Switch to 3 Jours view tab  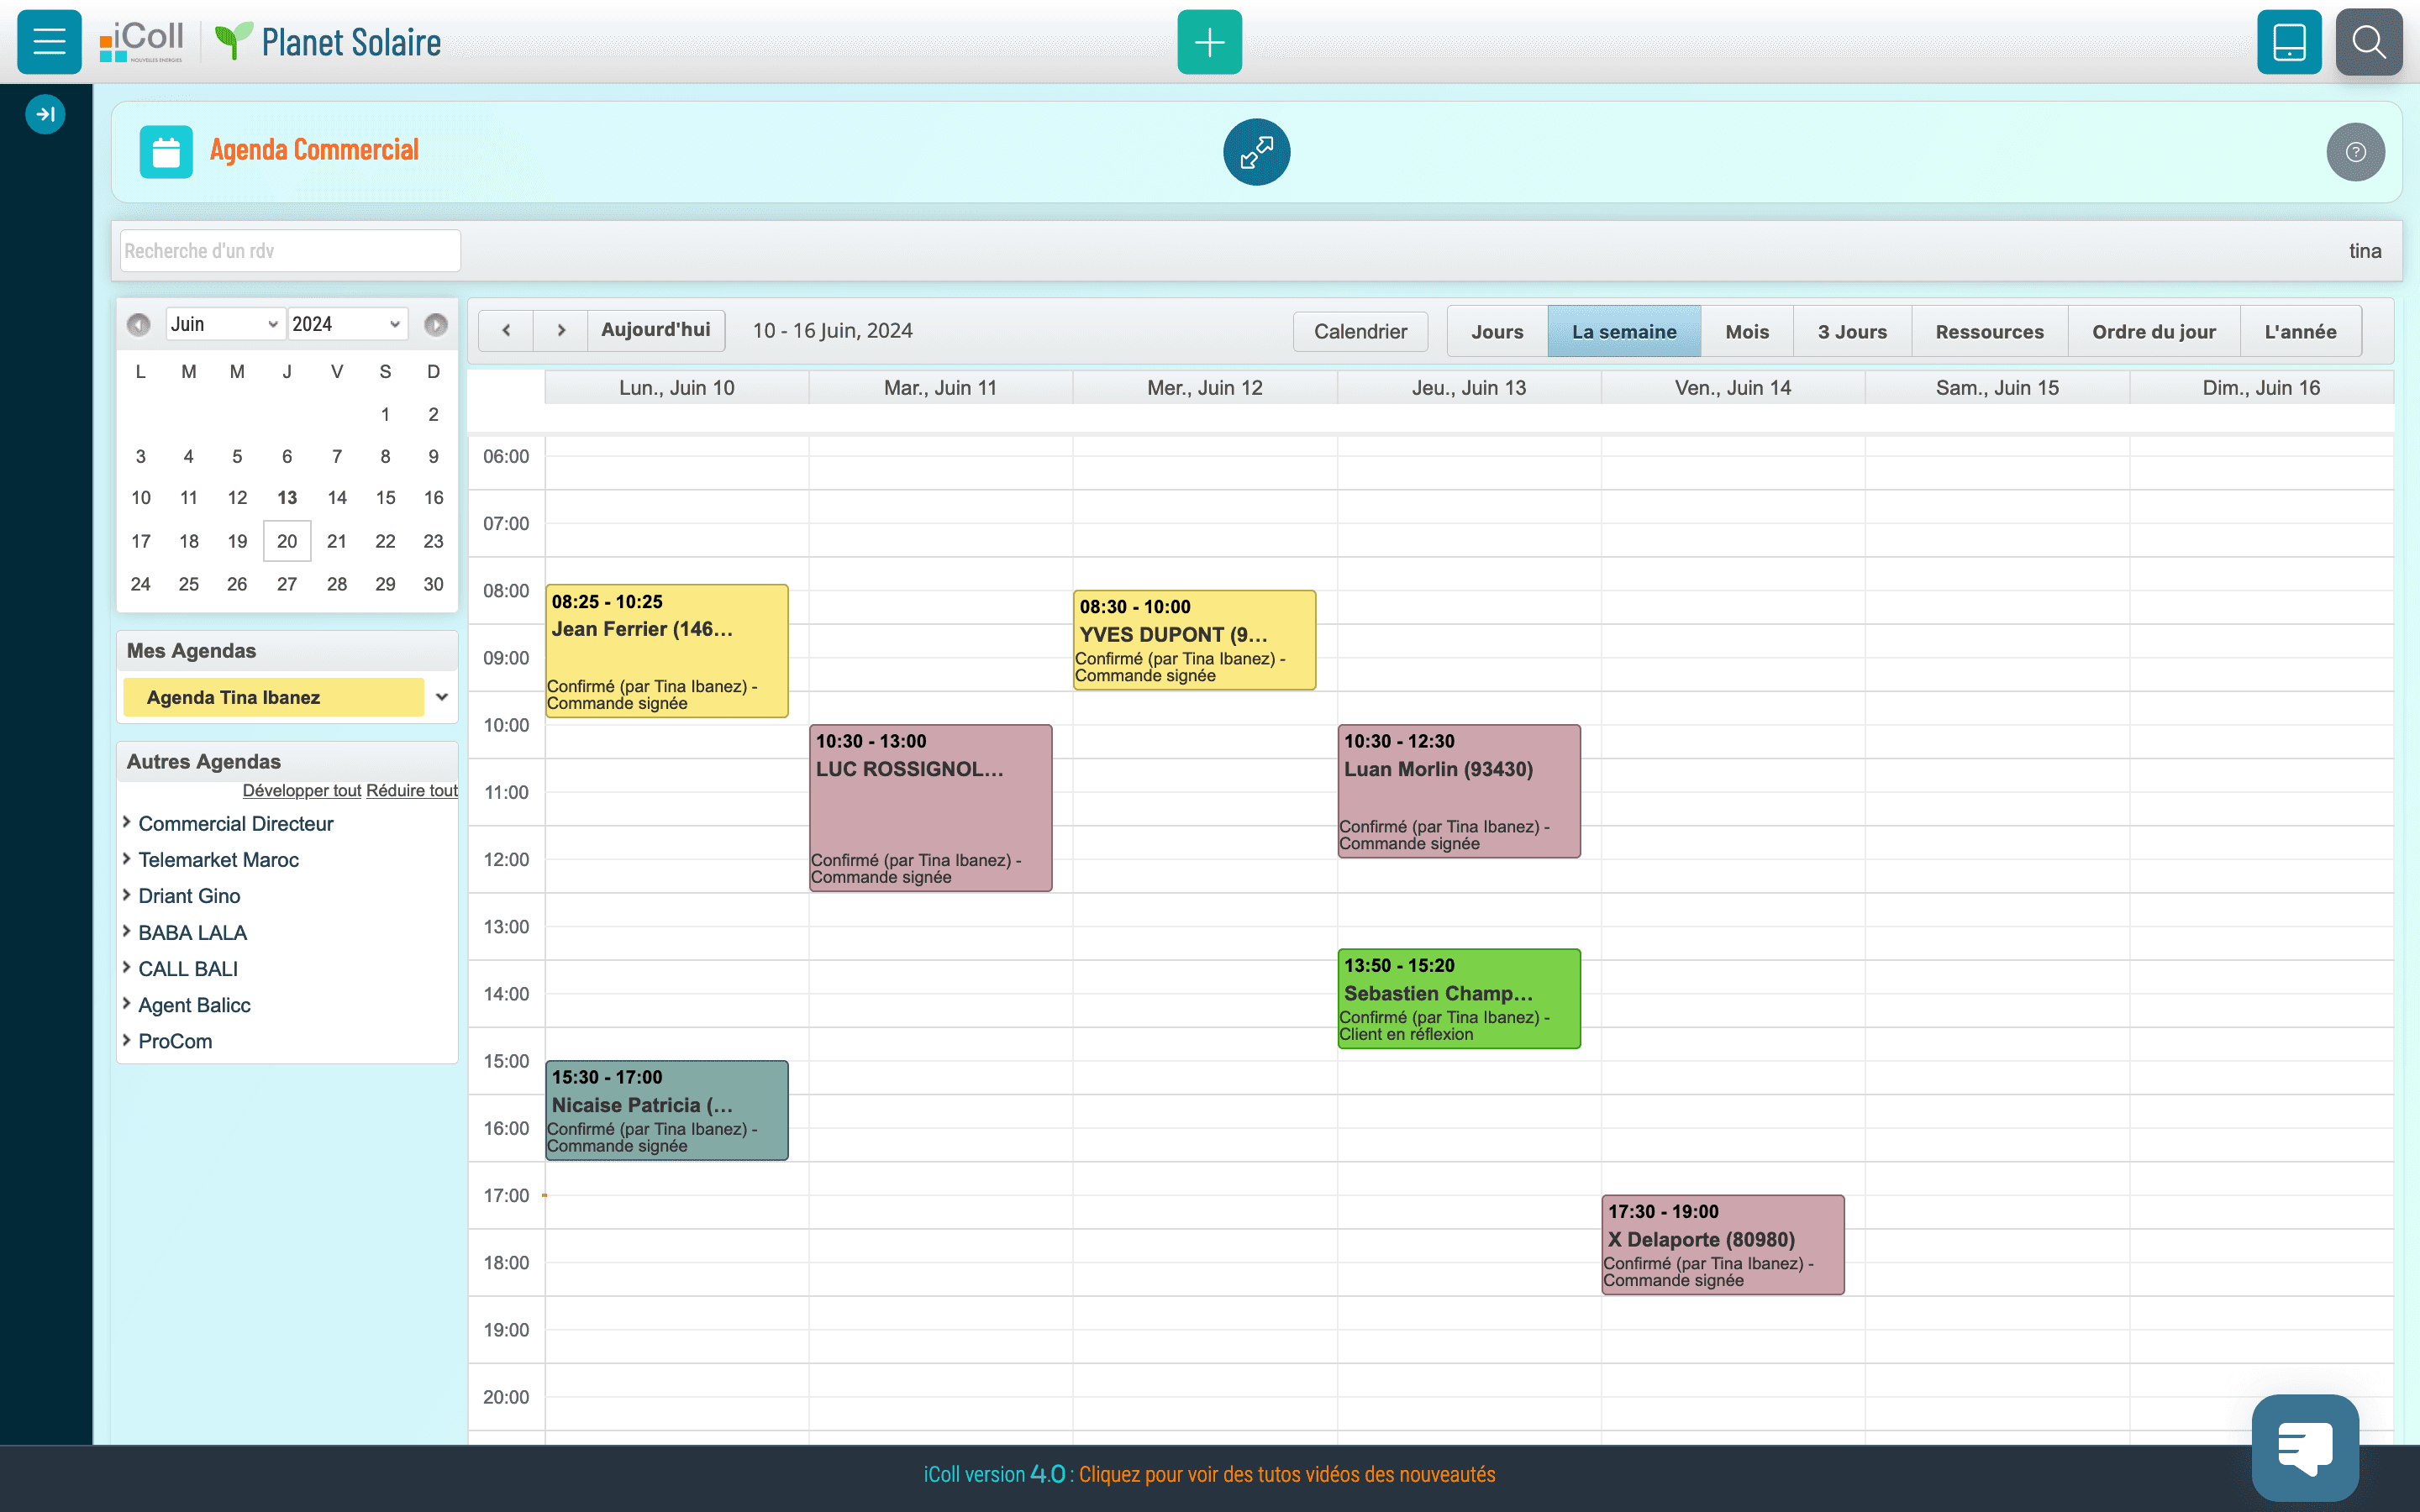coord(1852,332)
